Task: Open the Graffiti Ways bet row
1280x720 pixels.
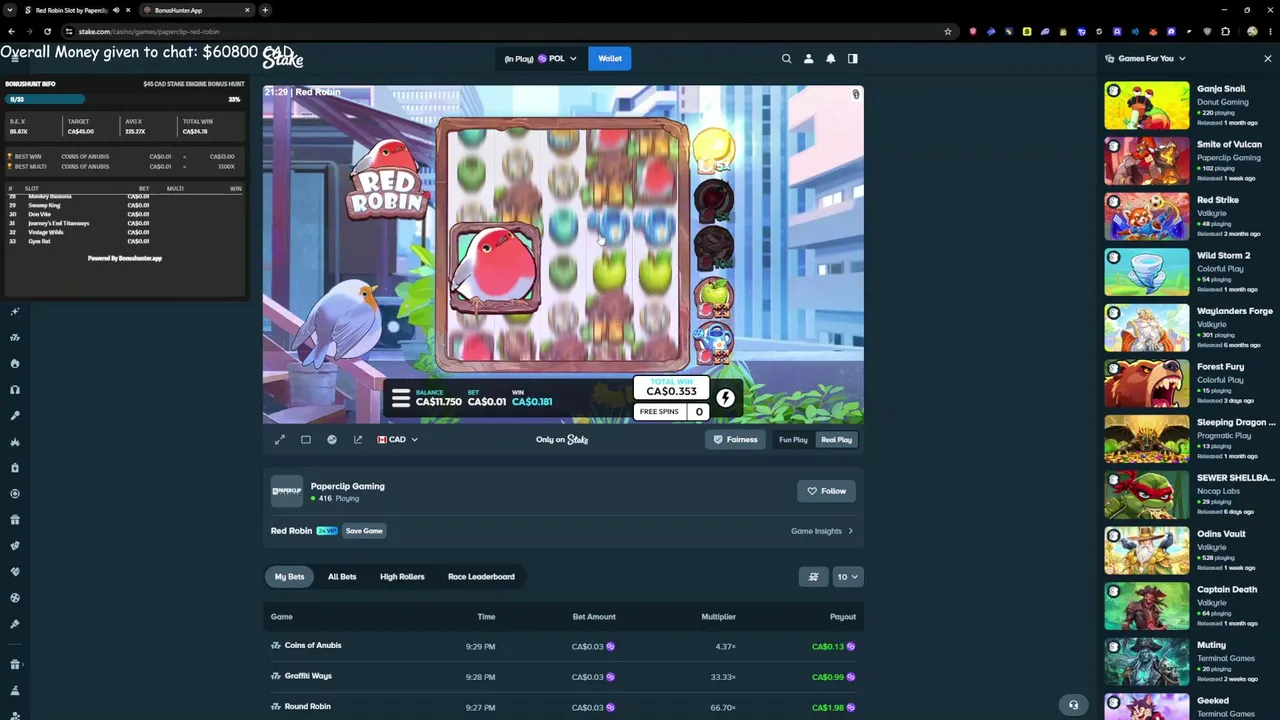Action: coord(564,677)
